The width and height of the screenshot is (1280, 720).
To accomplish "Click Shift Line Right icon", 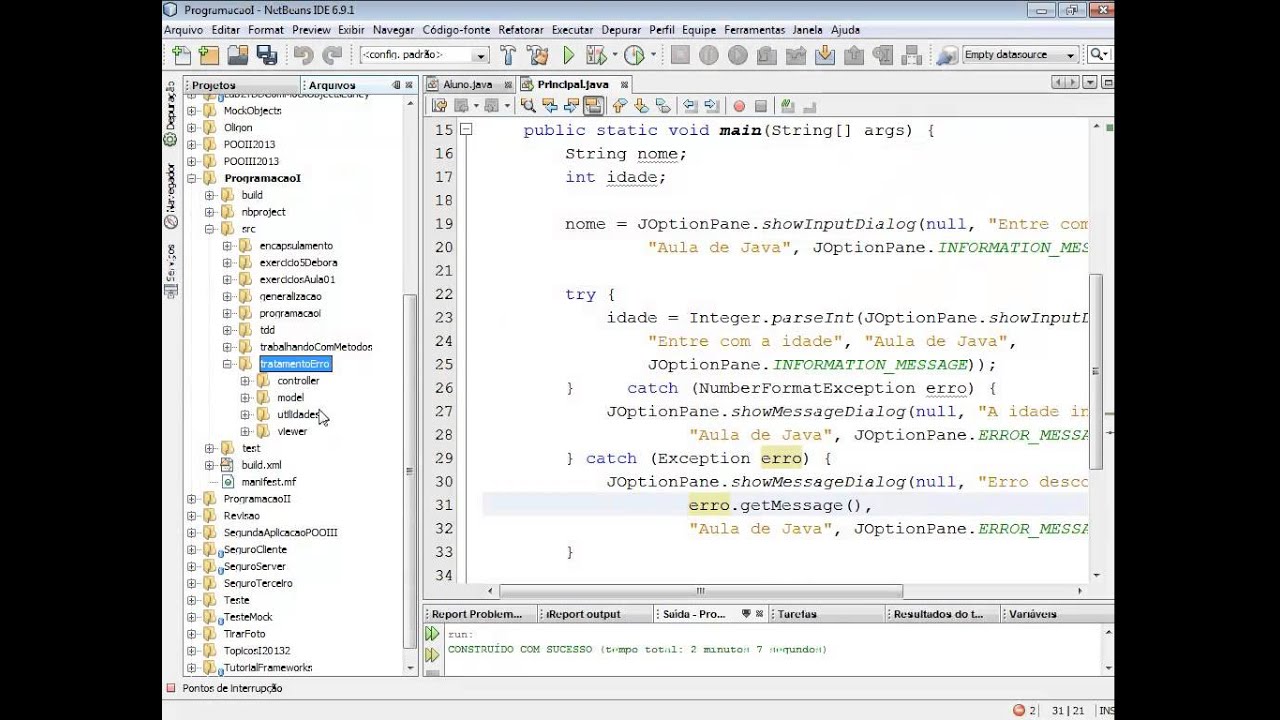I will [x=711, y=106].
